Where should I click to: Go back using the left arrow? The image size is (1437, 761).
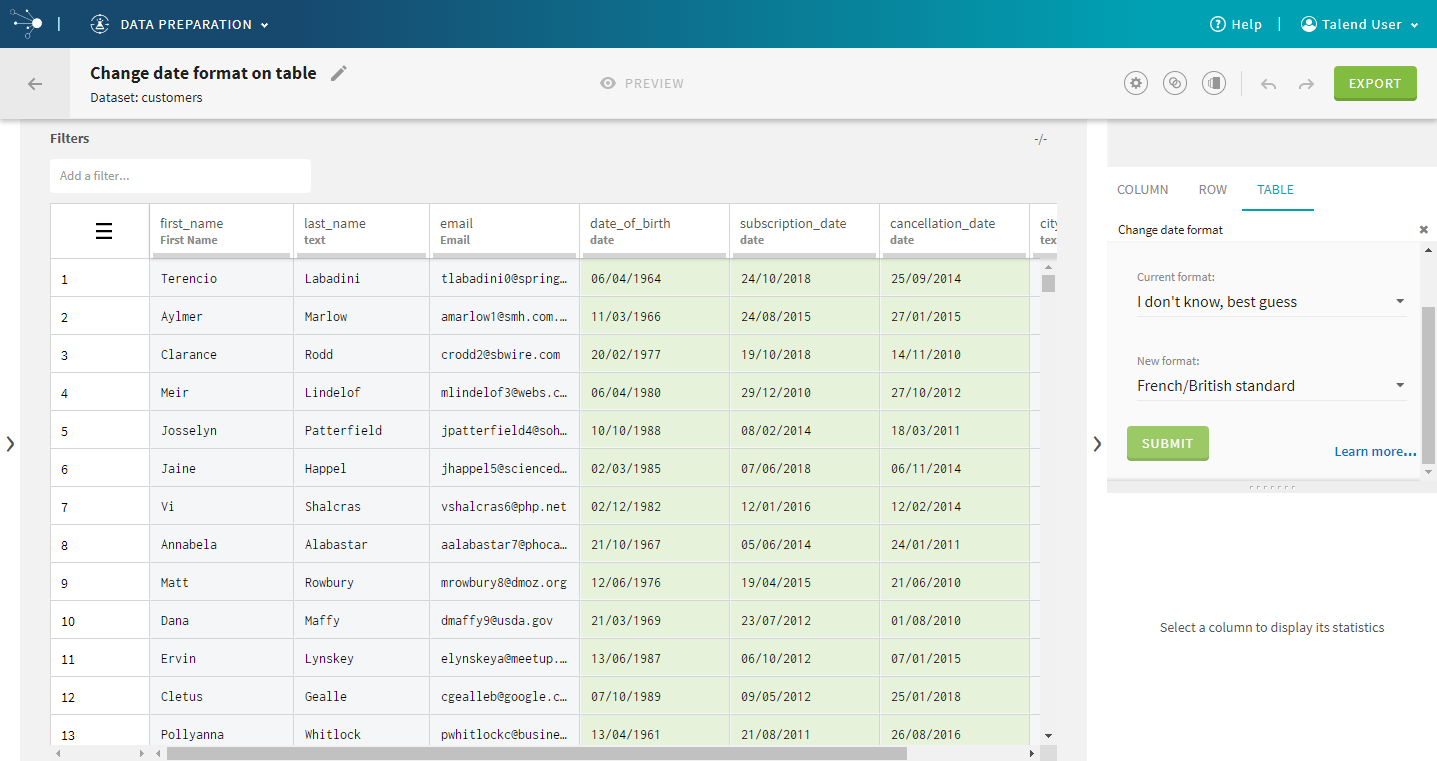[x=35, y=84]
